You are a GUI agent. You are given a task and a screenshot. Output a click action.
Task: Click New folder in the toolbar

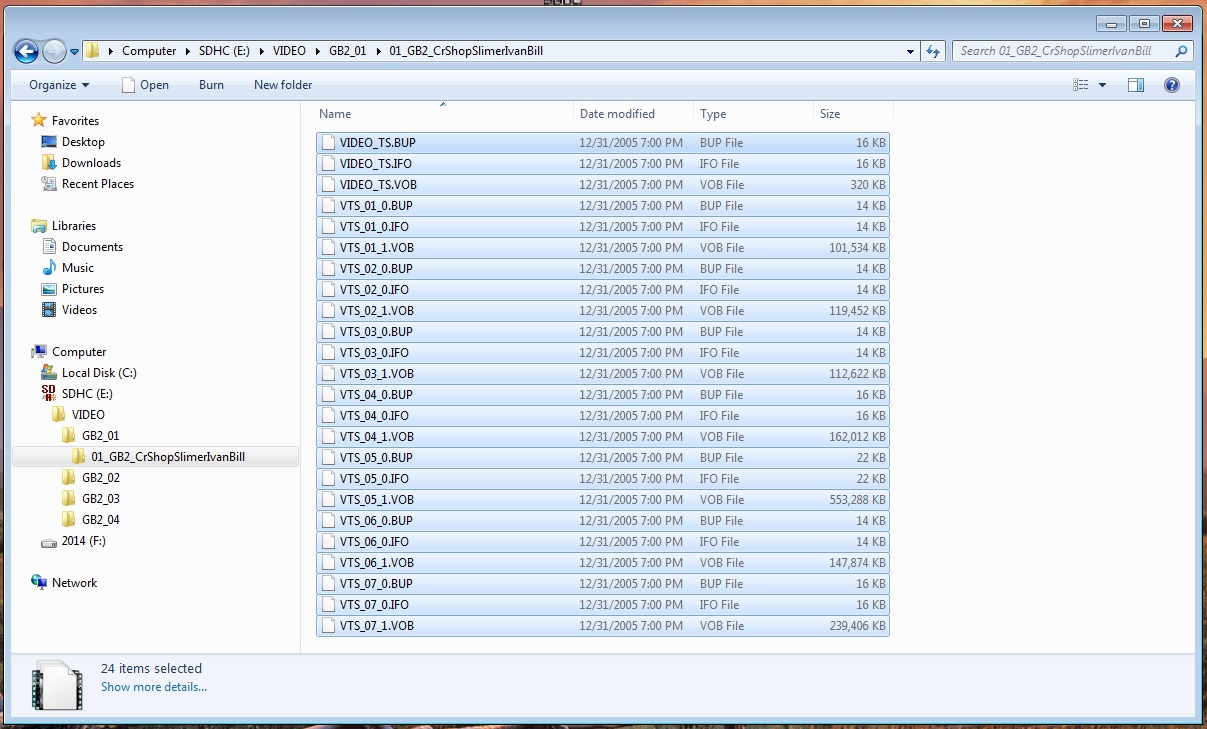pos(283,85)
